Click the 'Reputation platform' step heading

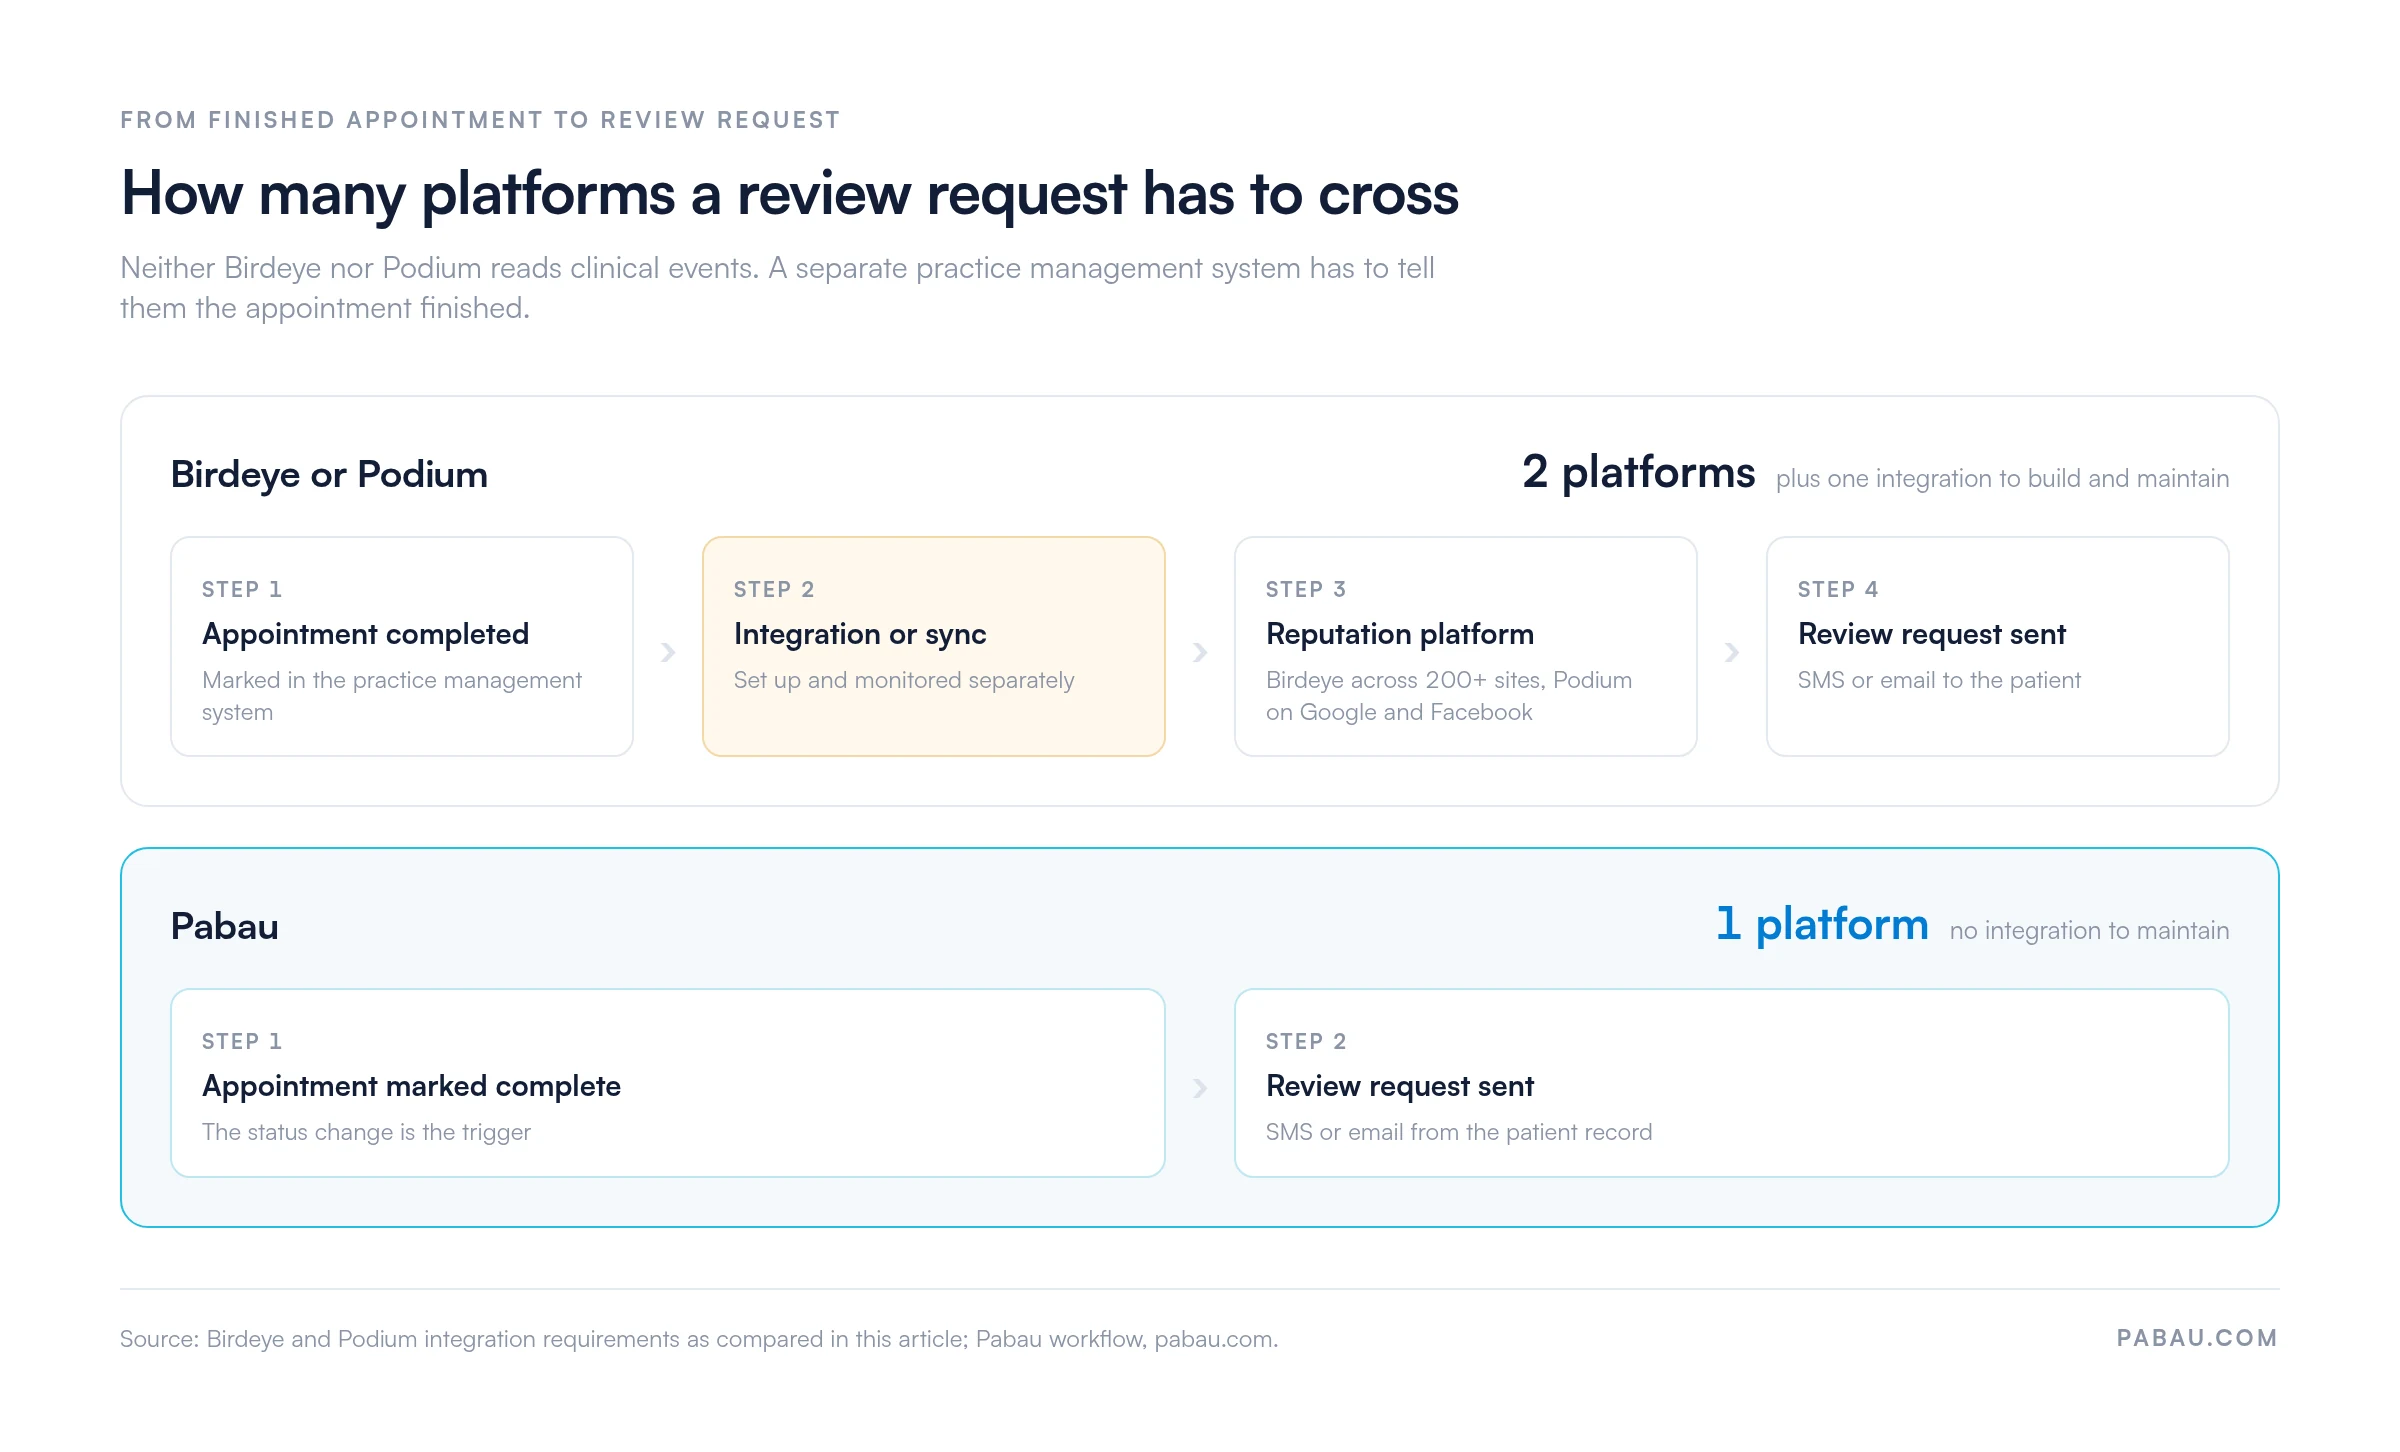tap(1400, 634)
